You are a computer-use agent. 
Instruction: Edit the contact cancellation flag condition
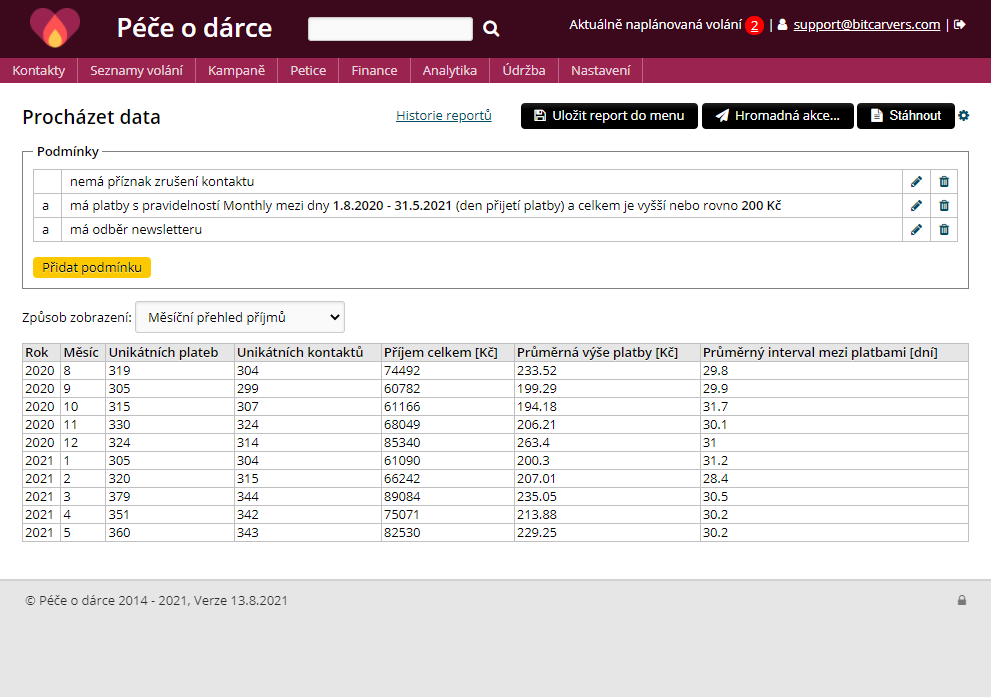[x=916, y=182]
